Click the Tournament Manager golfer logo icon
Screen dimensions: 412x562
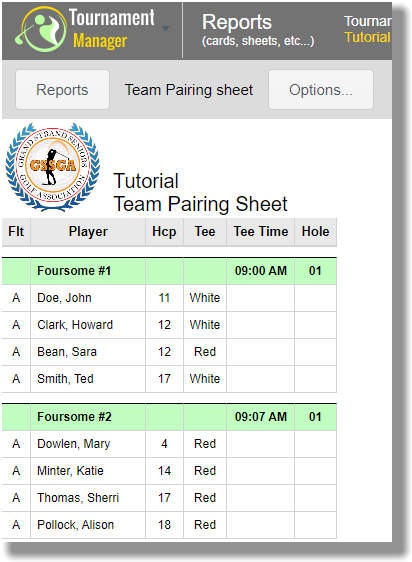(x=41, y=29)
